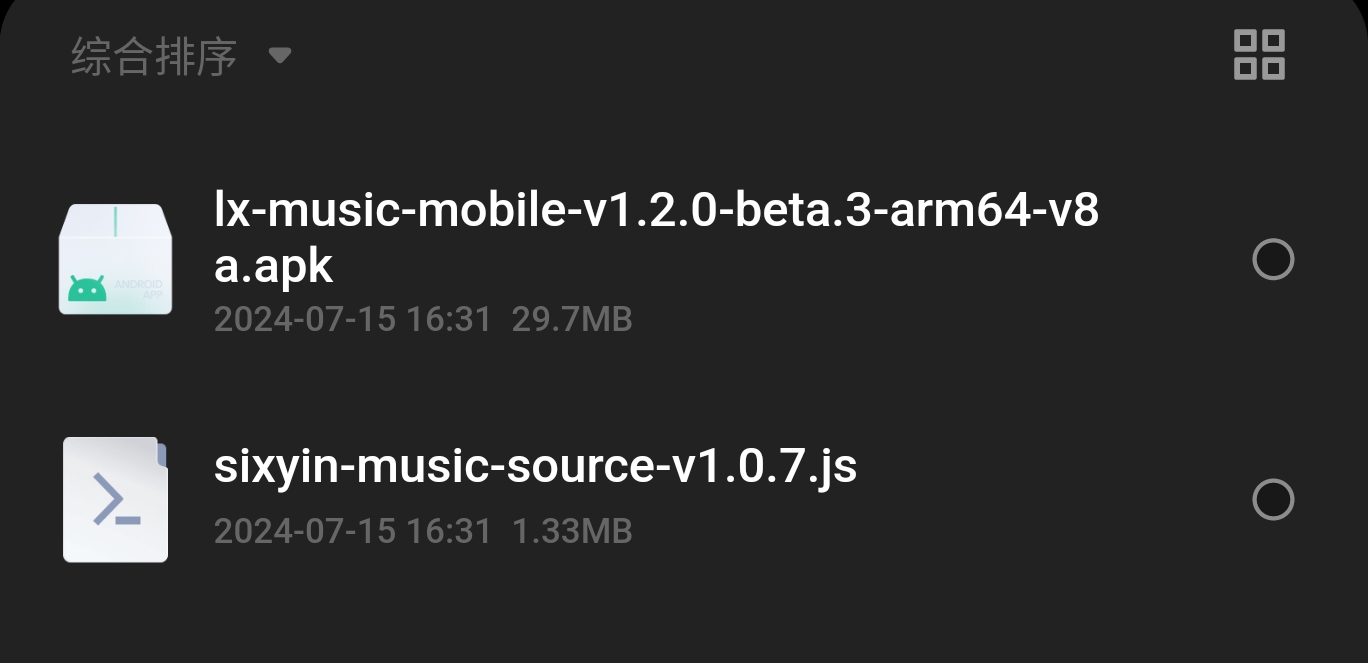Click the 29.7MB file size text
Image resolution: width=1368 pixels, height=663 pixels.
[572, 319]
